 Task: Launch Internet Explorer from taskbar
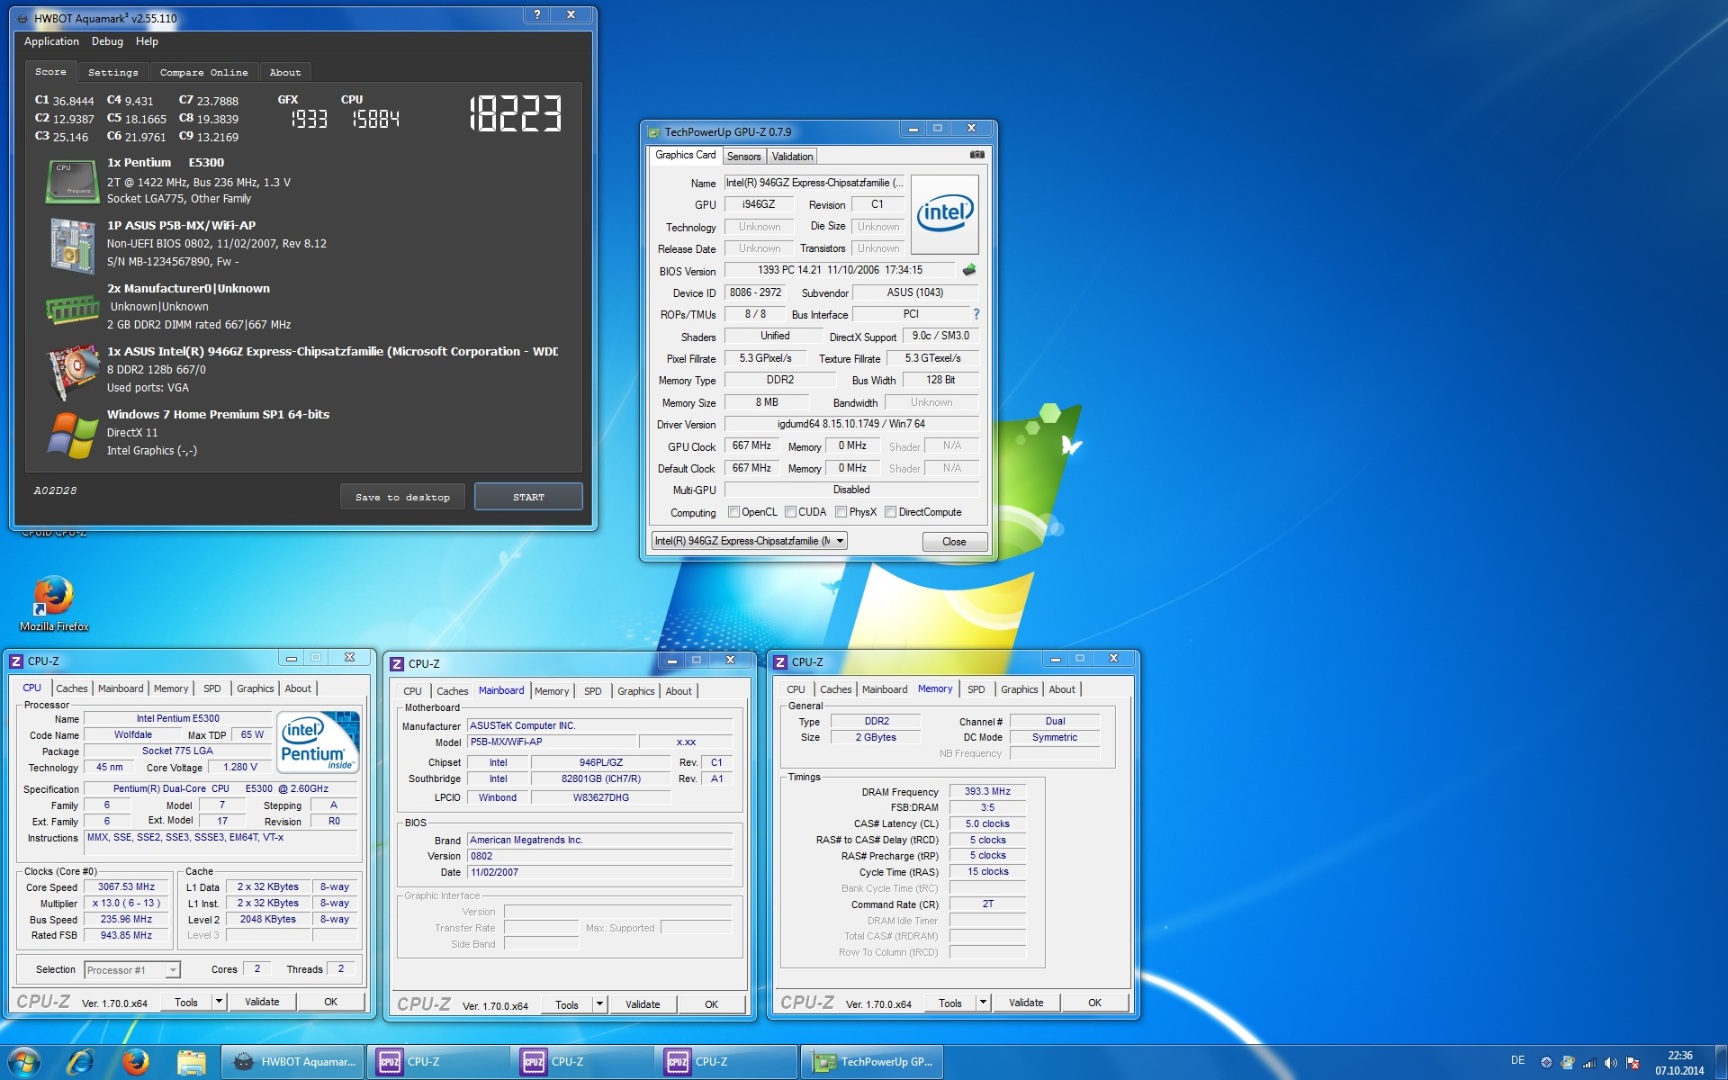coord(80,1062)
